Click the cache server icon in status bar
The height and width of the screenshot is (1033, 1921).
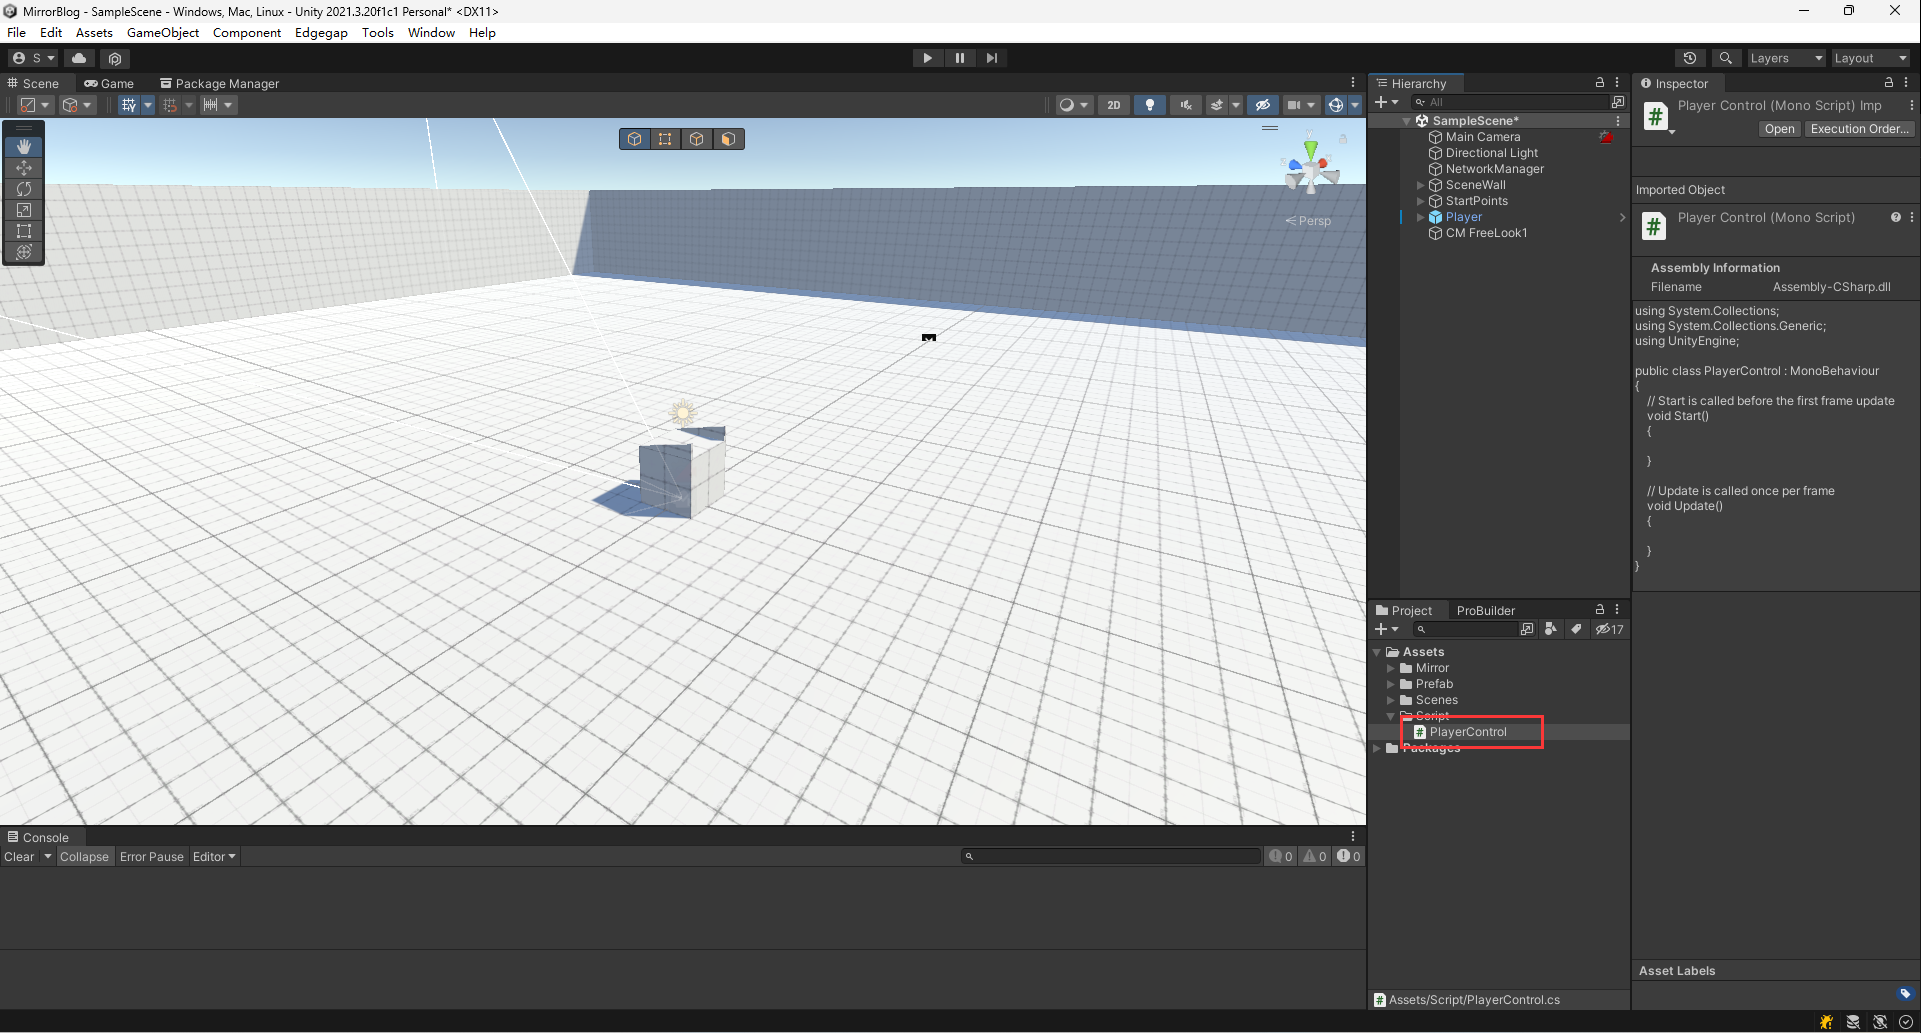click(x=1853, y=1022)
